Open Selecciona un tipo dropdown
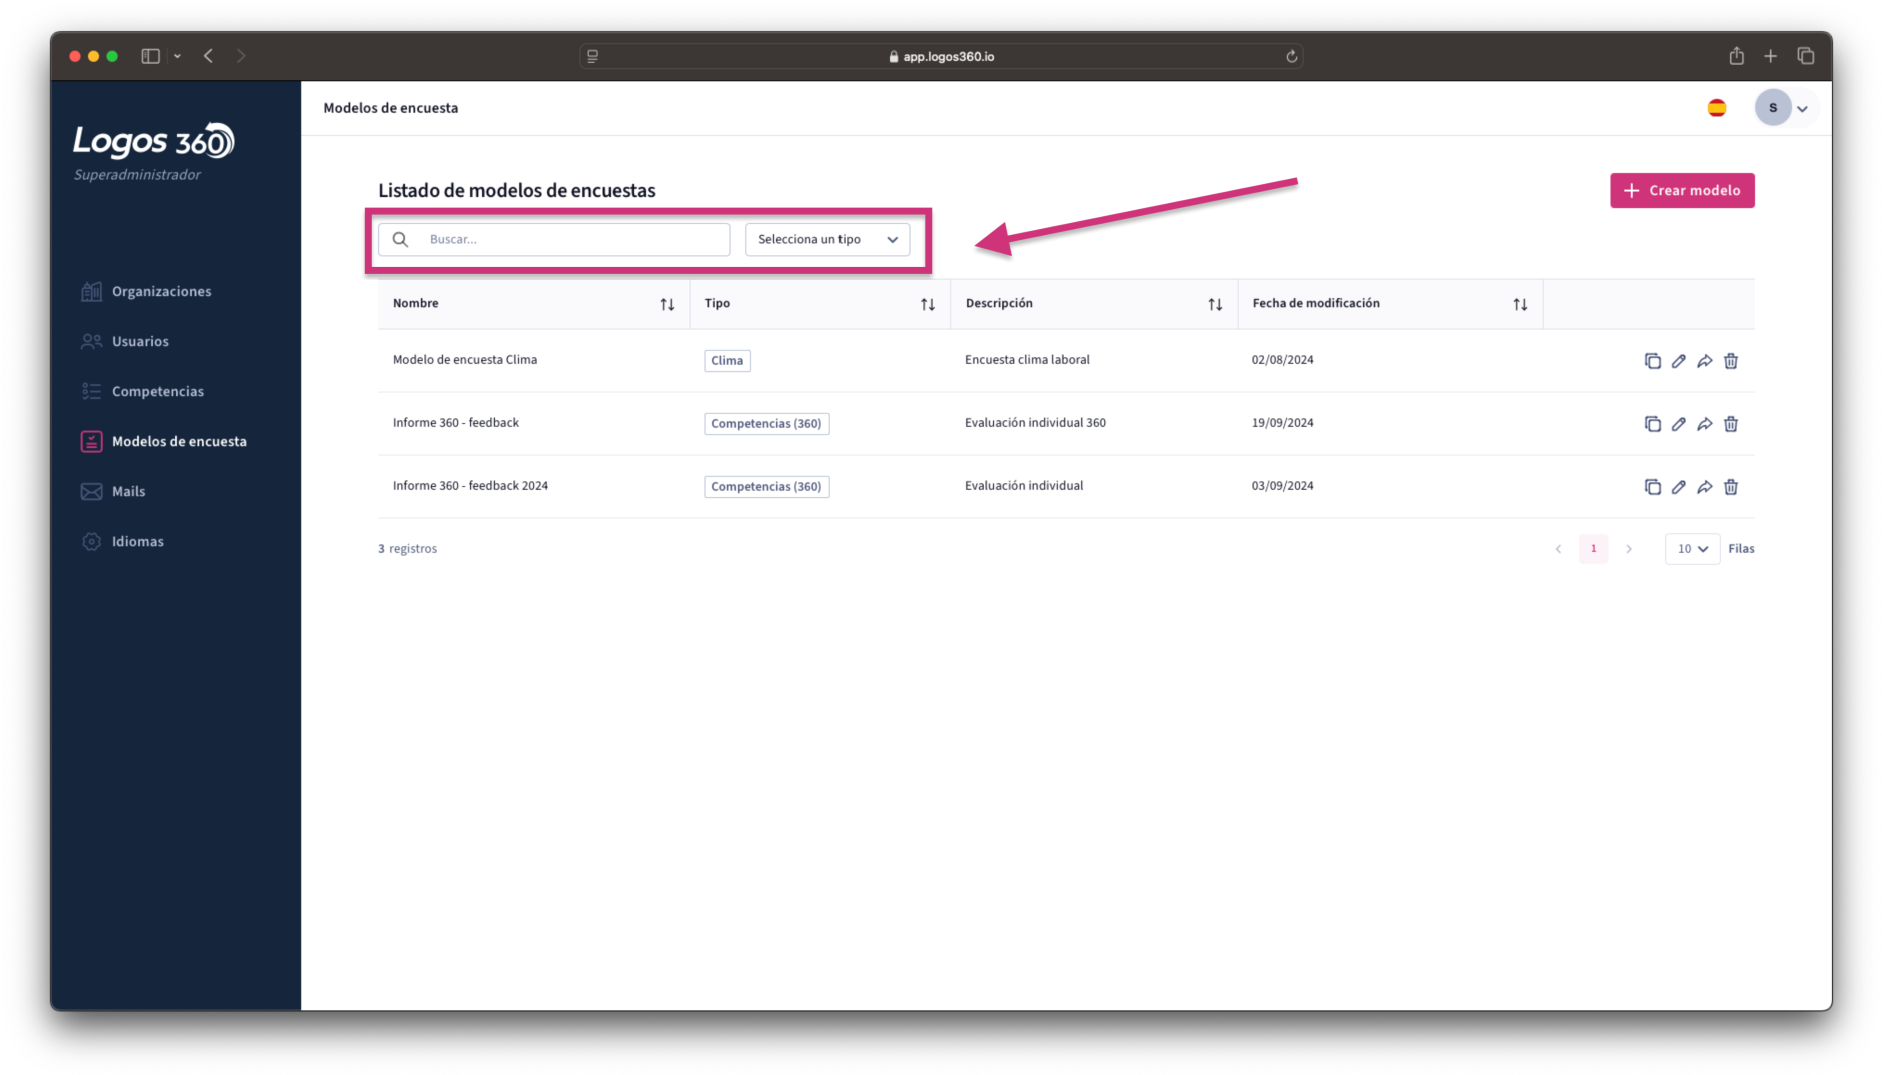Screen dimensions: 1882x1075 [827, 239]
